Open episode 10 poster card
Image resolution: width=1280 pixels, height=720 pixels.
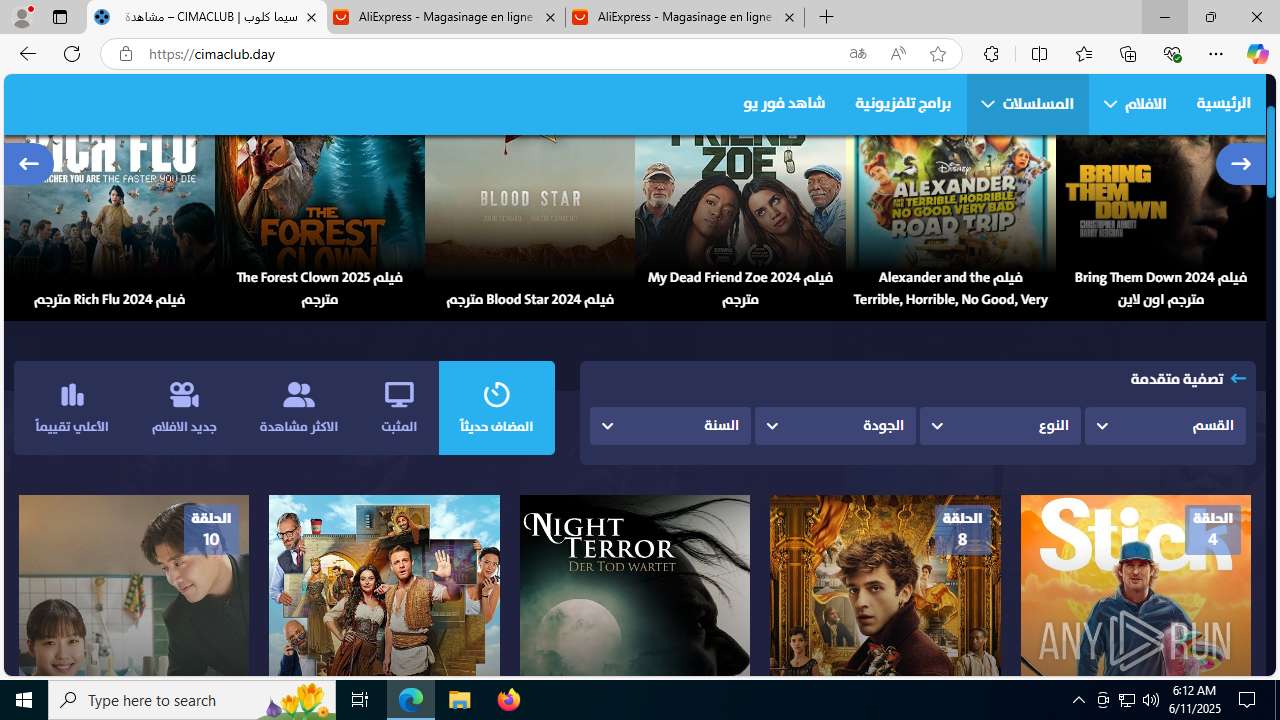point(134,586)
